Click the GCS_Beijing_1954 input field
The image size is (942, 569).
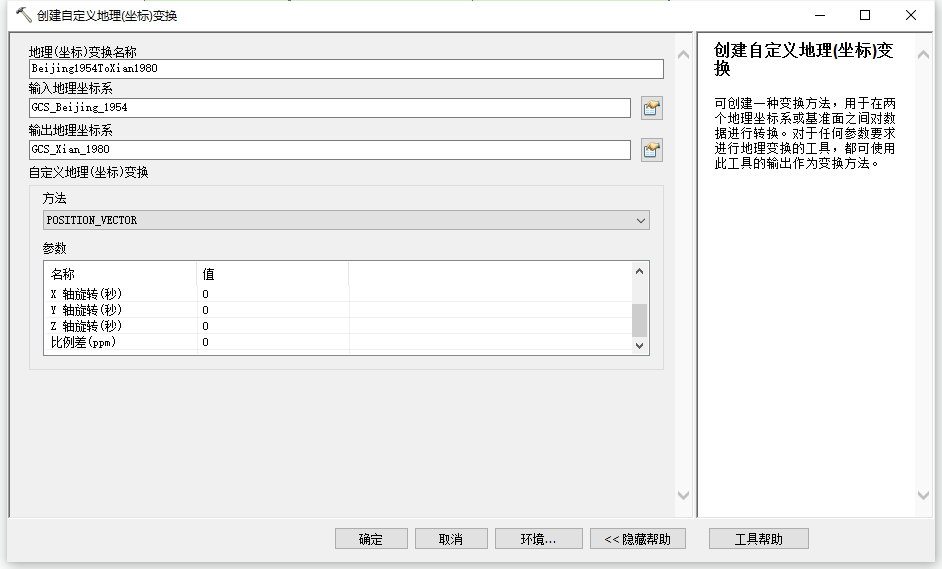(x=330, y=108)
